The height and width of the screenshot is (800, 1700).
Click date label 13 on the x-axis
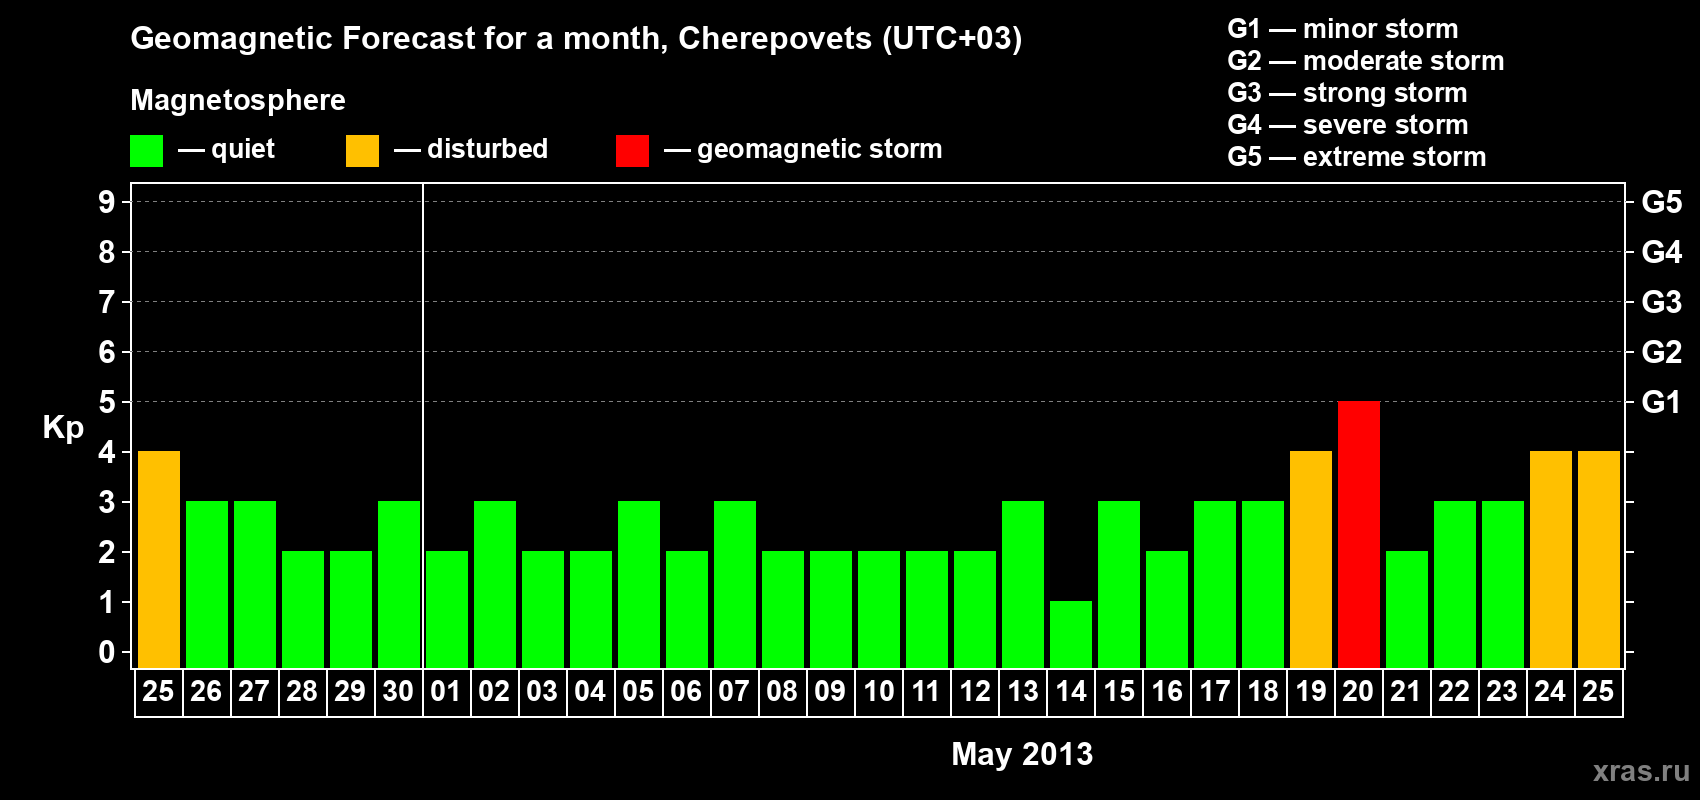[x=1022, y=692]
